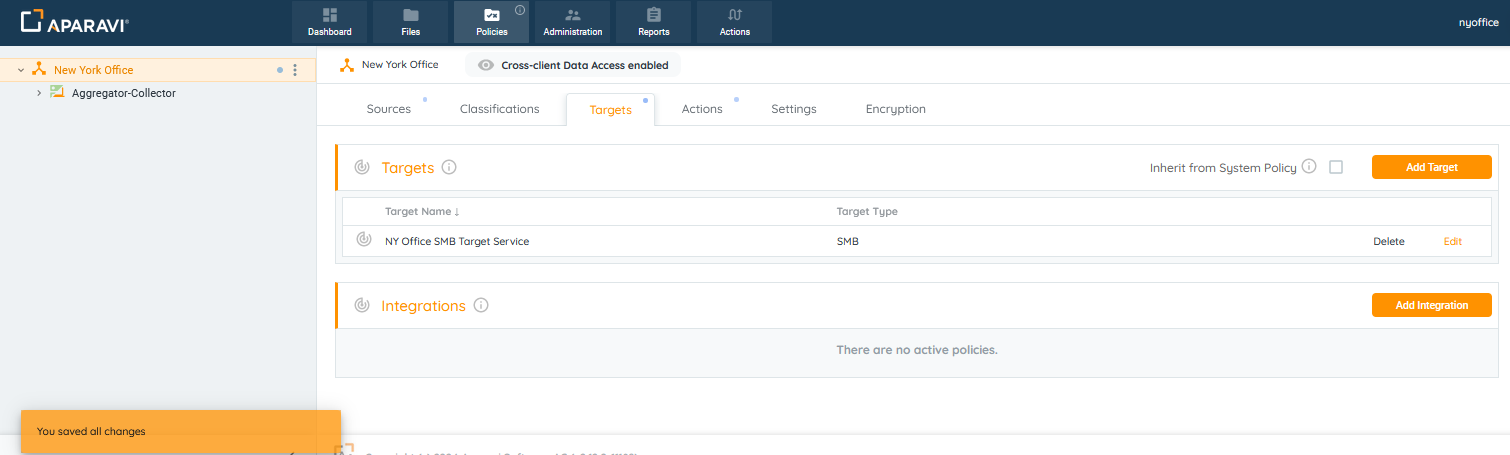Switch to the Classifications tab
This screenshot has height=455, width=1510.
pyautogui.click(x=499, y=109)
